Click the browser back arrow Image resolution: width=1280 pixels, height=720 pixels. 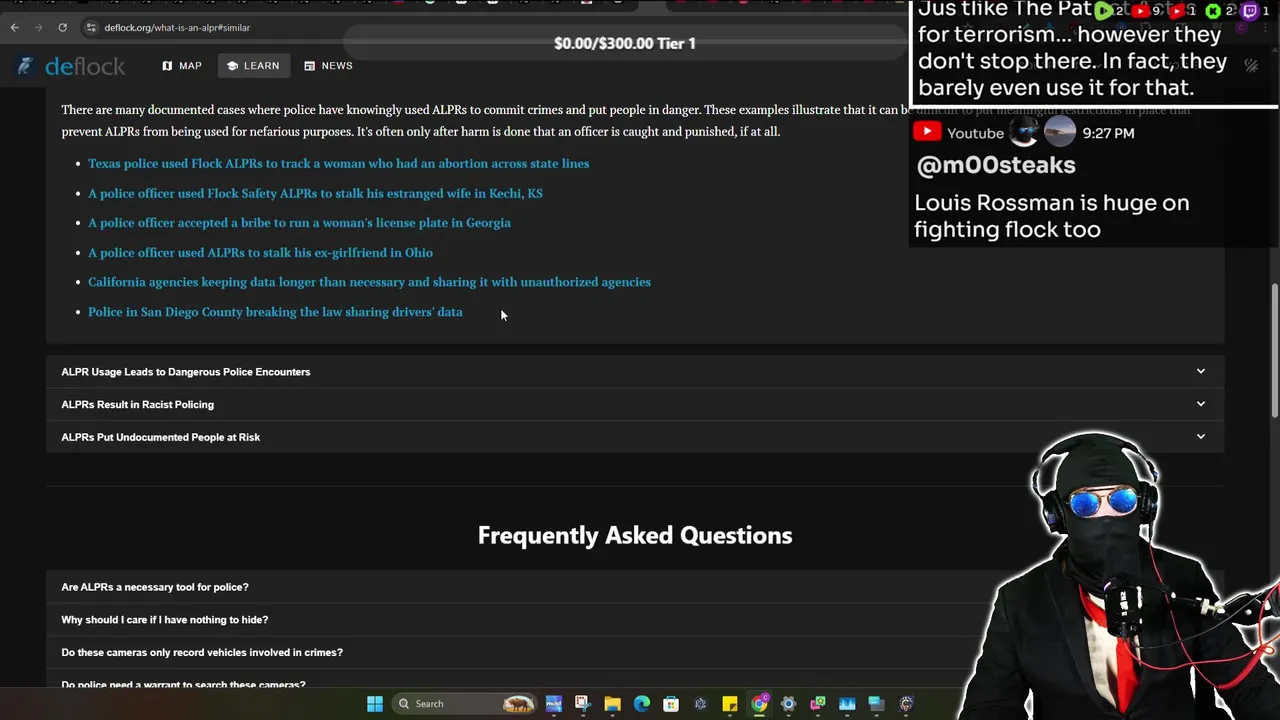[15, 27]
